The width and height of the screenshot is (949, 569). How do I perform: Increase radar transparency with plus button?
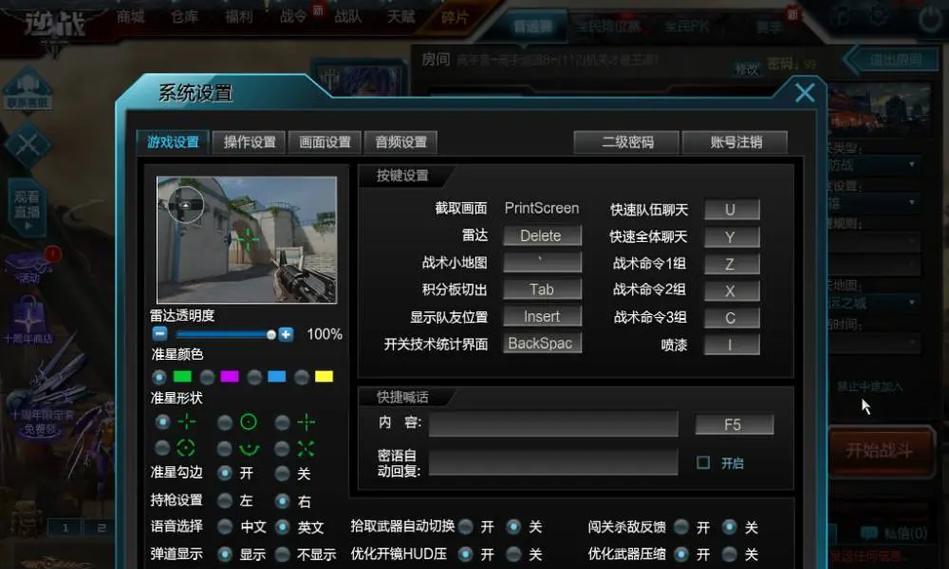pyautogui.click(x=286, y=334)
